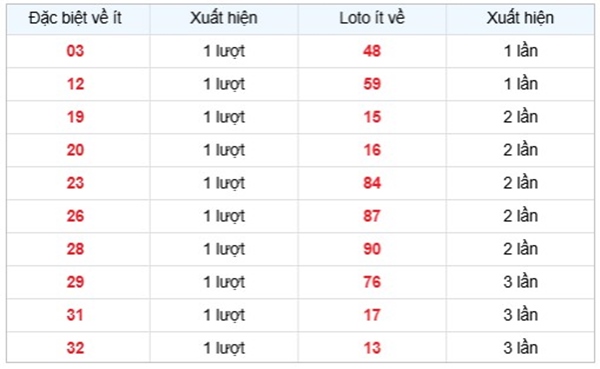Click the '3 lần' cell beside 17

(520, 315)
